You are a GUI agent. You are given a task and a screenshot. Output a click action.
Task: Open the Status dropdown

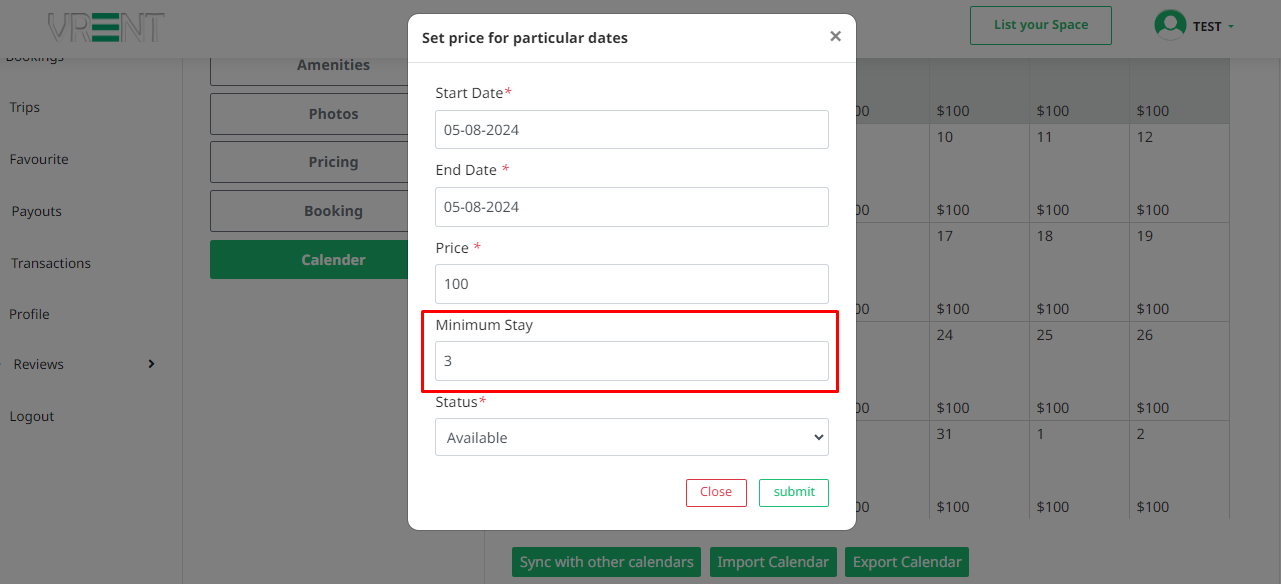point(631,437)
